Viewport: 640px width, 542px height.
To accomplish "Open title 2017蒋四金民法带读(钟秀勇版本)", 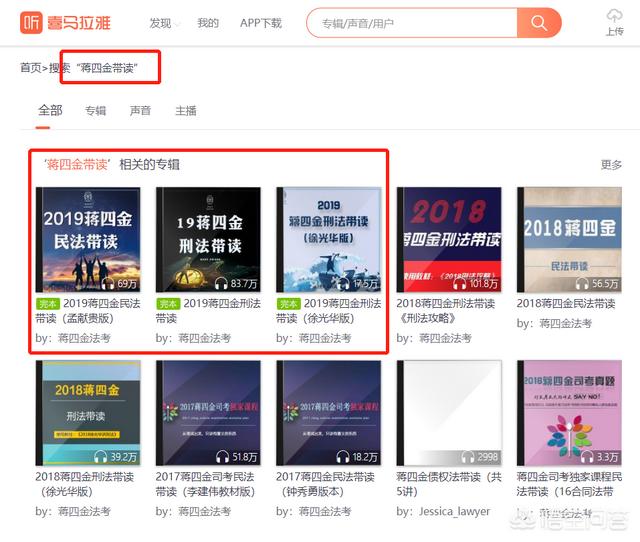I will click(325, 484).
